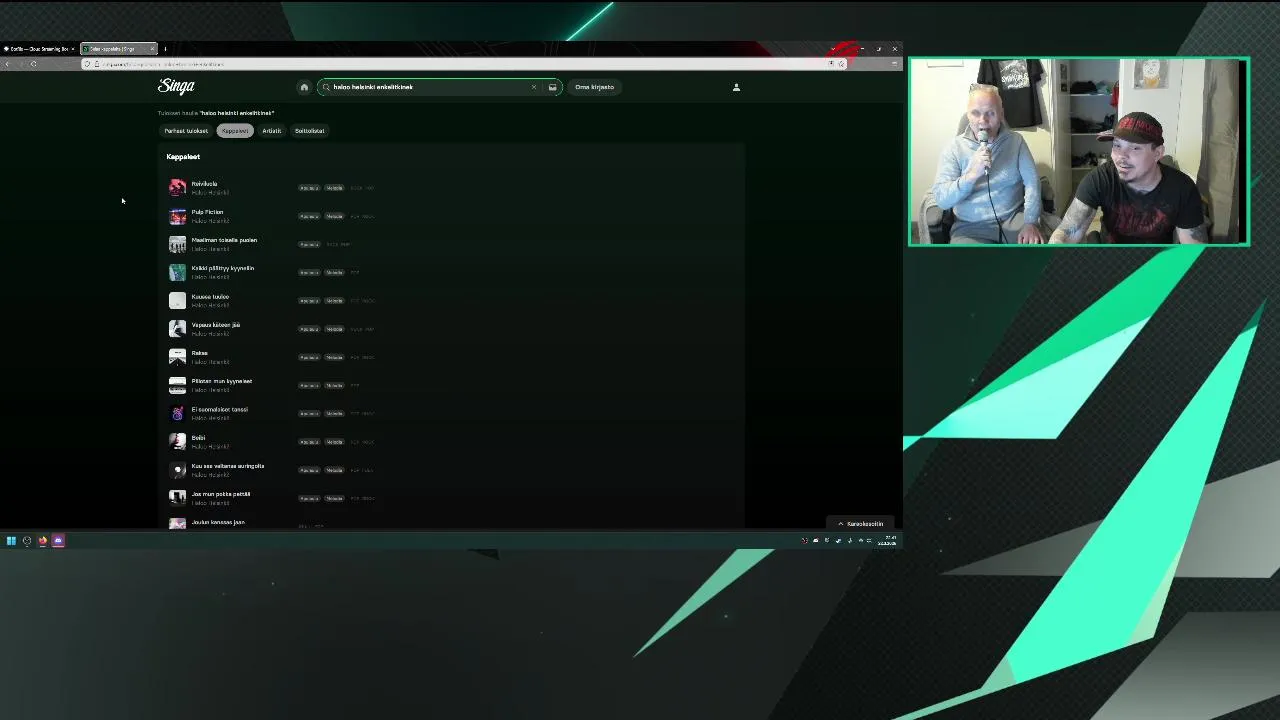Open the user profile icon
The height and width of the screenshot is (720, 1280).
coord(736,87)
